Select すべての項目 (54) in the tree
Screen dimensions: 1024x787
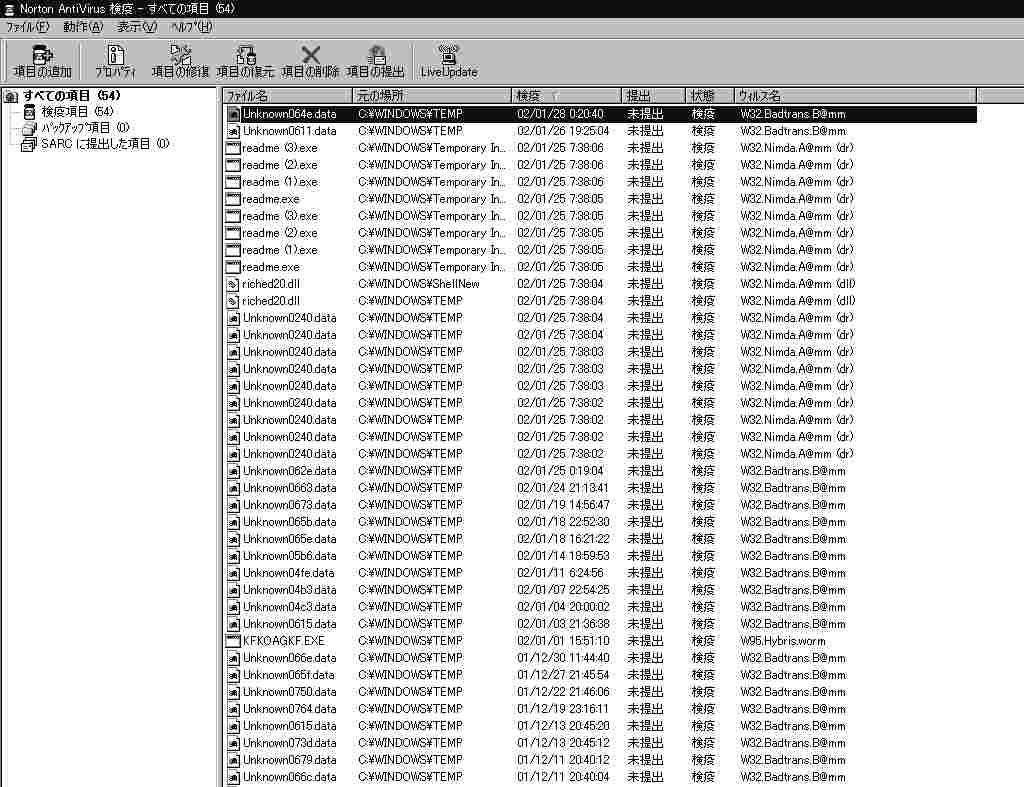pyautogui.click(x=71, y=96)
